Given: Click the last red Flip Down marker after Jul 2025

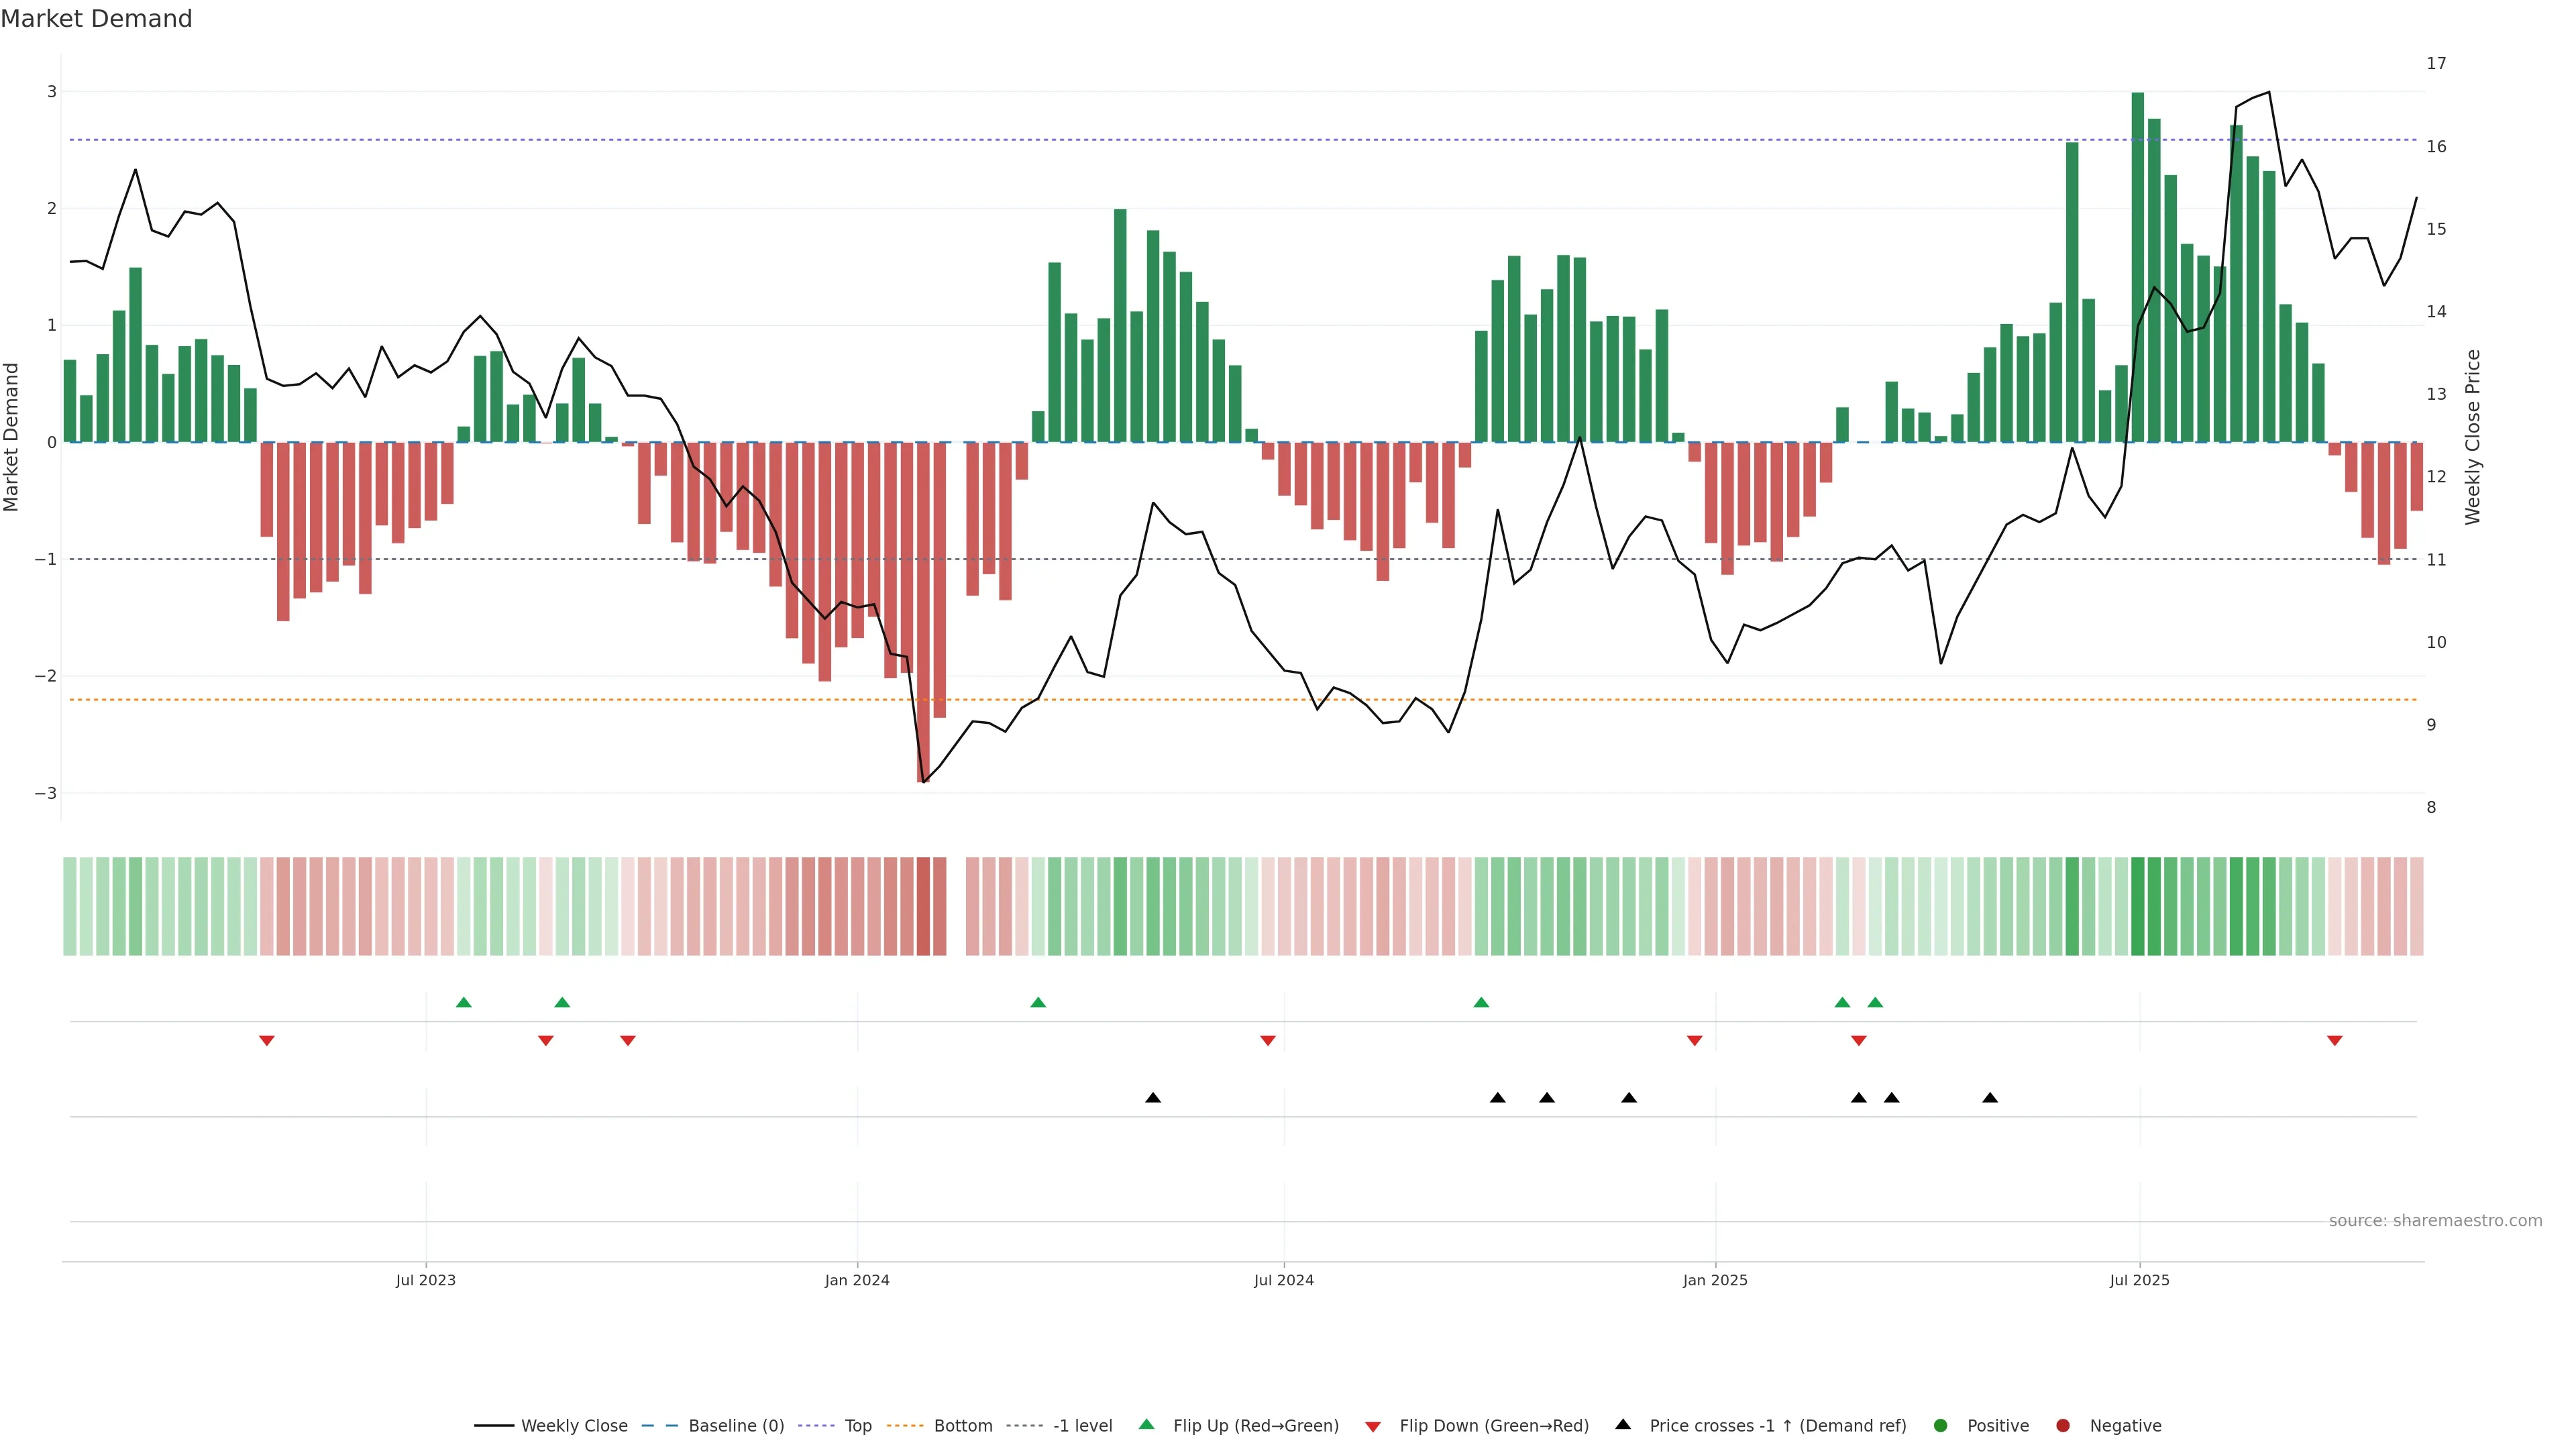Looking at the screenshot, I should 2335,1041.
